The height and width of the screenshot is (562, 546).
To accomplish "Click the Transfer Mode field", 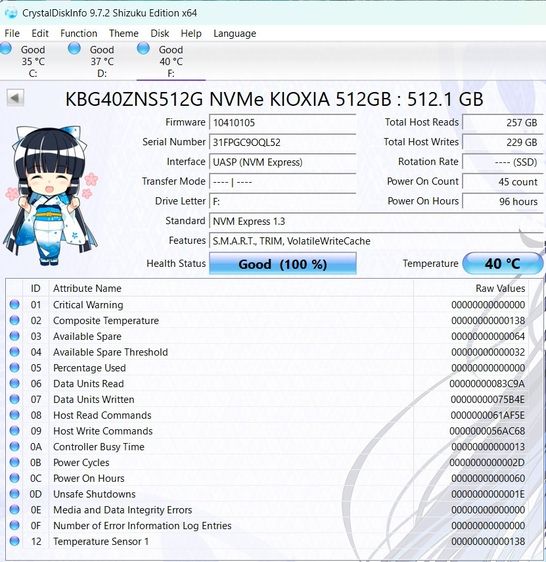I will [283, 182].
